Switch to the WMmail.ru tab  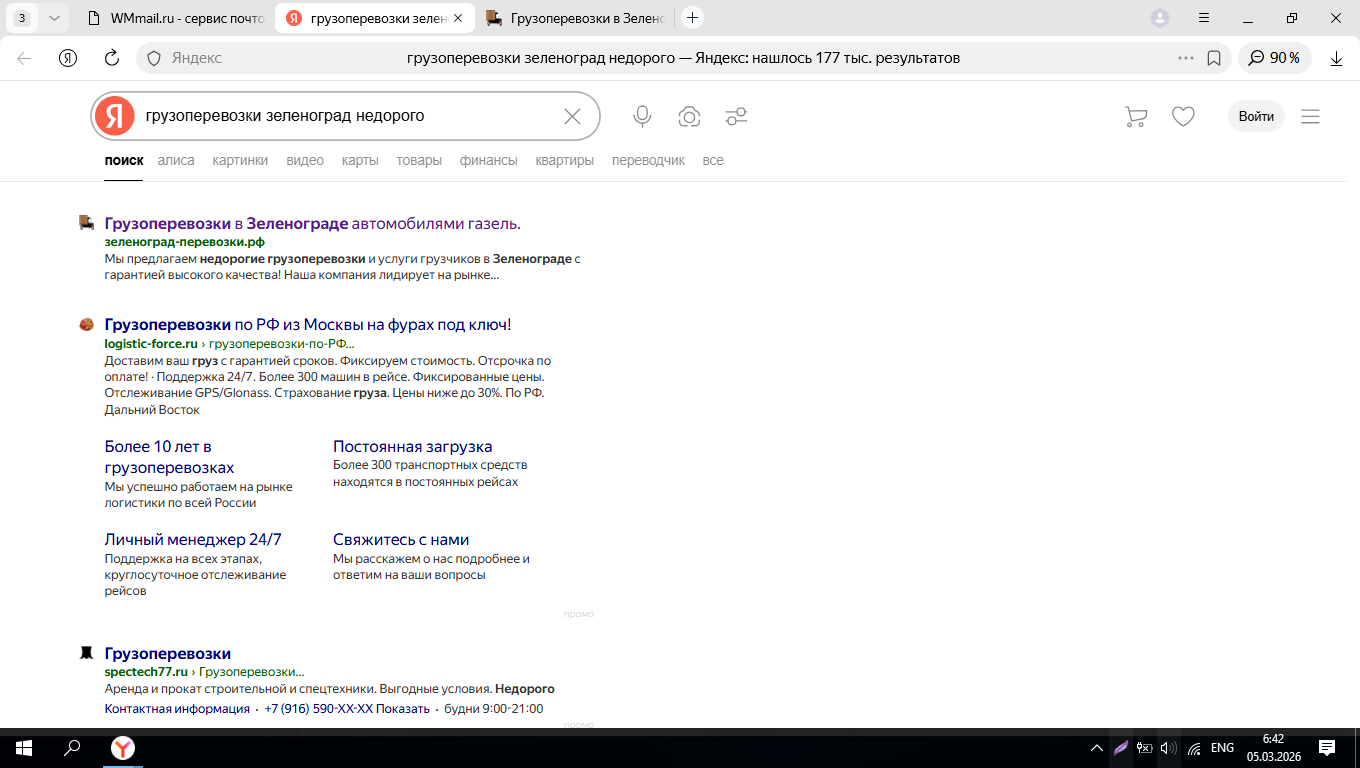175,17
